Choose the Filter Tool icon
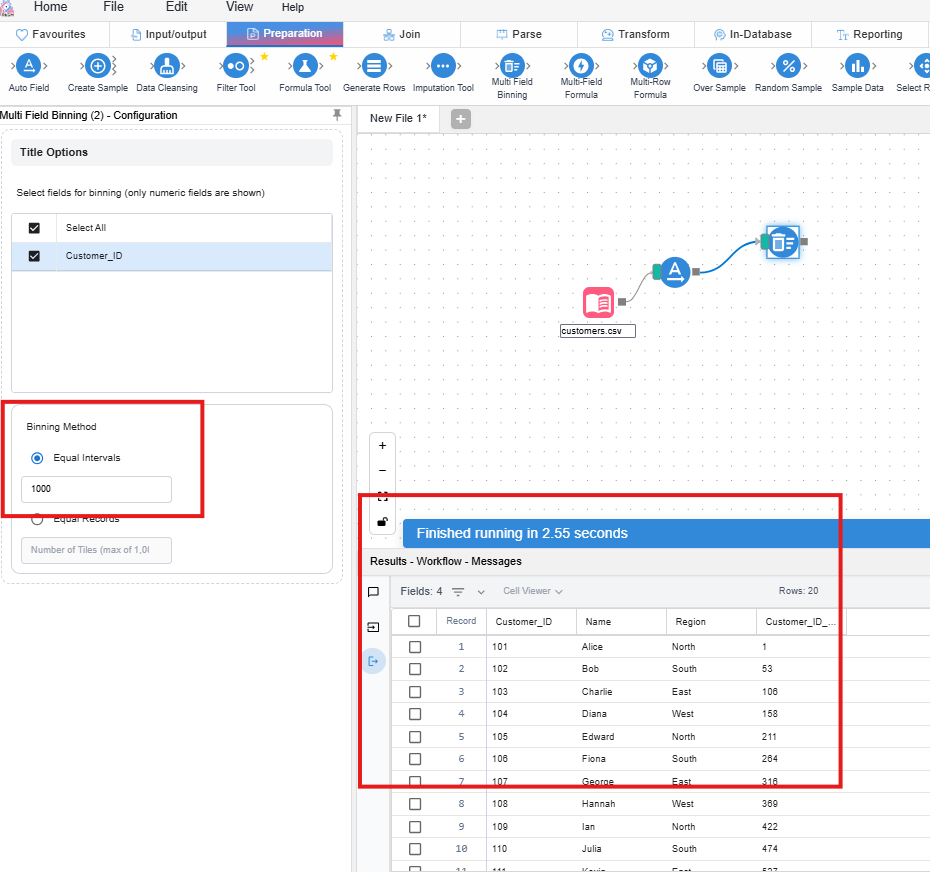Viewport: 930px width, 872px height. tap(236, 66)
